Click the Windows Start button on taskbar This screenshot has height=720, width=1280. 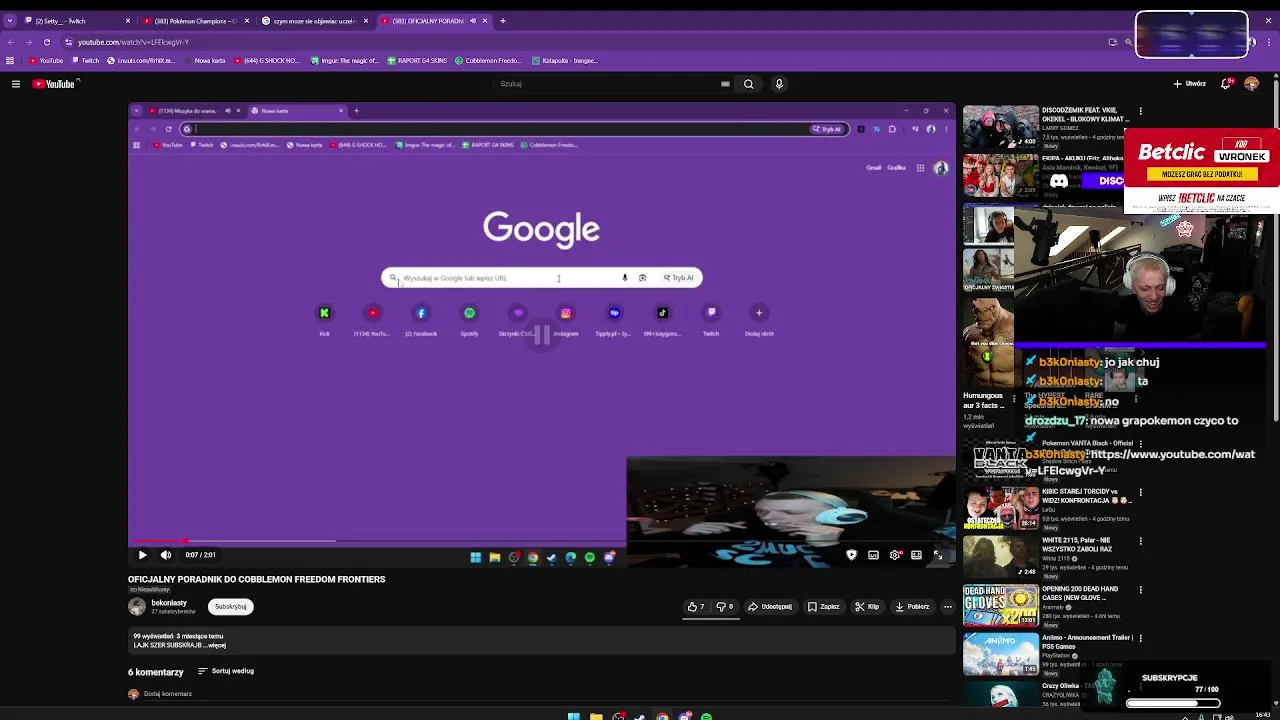tap(573, 716)
